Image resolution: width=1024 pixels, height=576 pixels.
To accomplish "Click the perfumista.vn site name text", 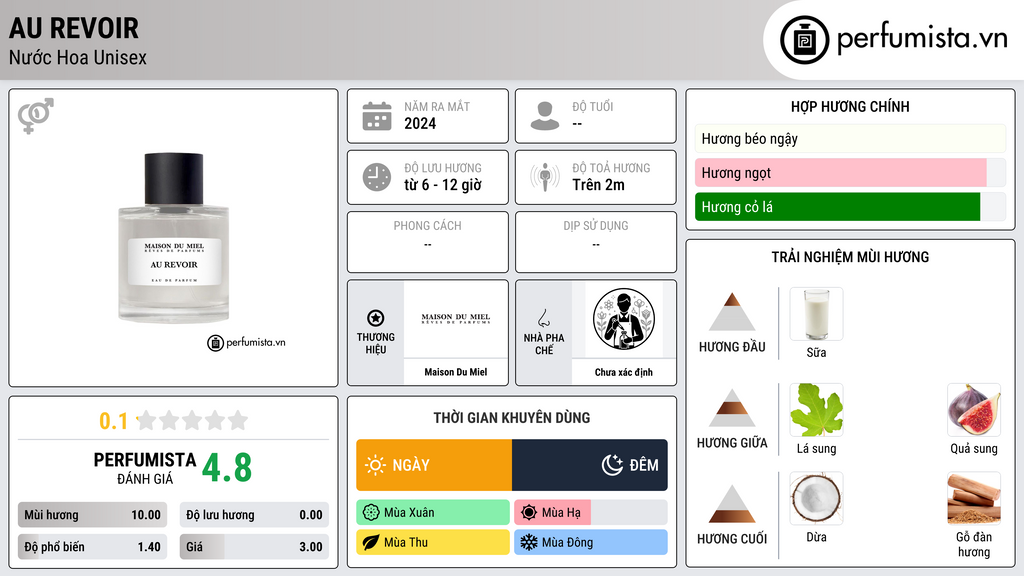I will click(x=923, y=38).
